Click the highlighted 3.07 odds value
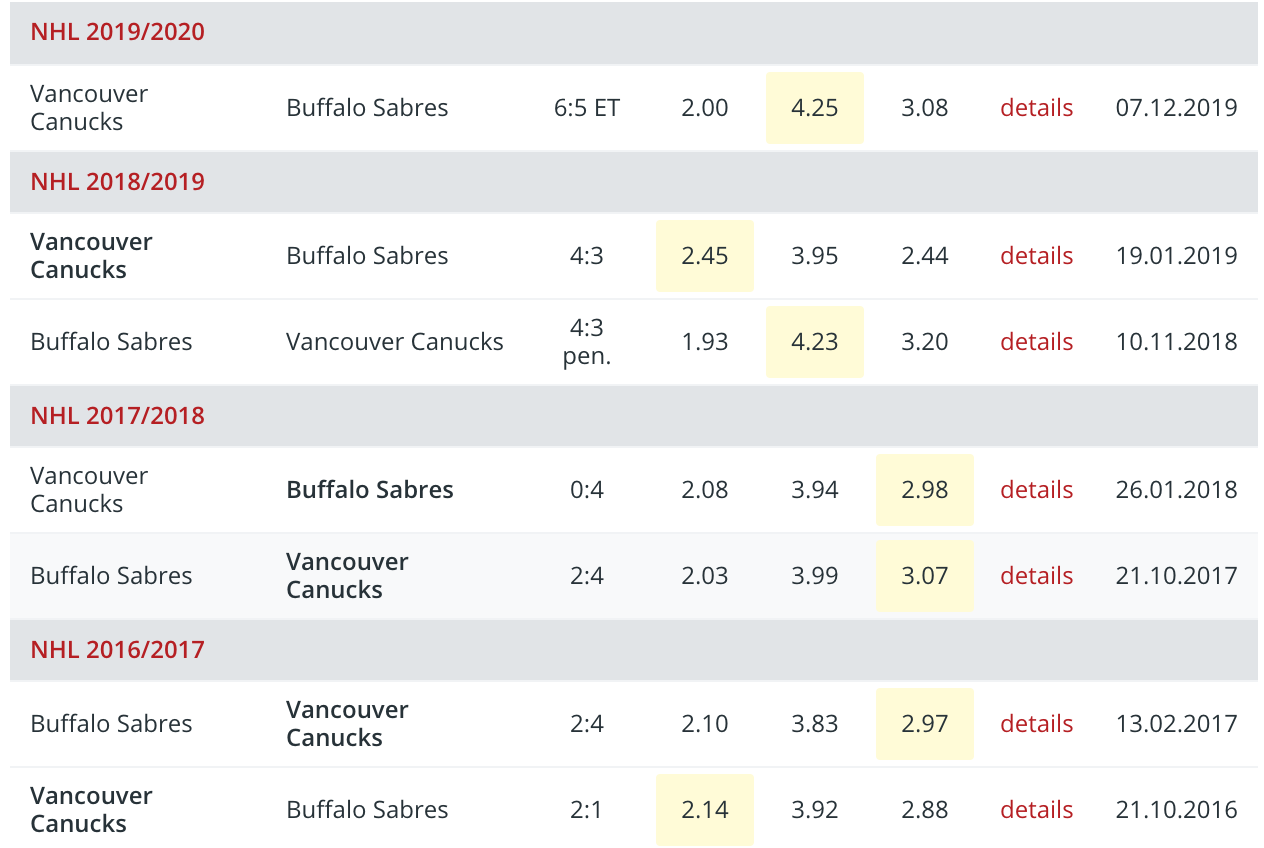 point(924,576)
